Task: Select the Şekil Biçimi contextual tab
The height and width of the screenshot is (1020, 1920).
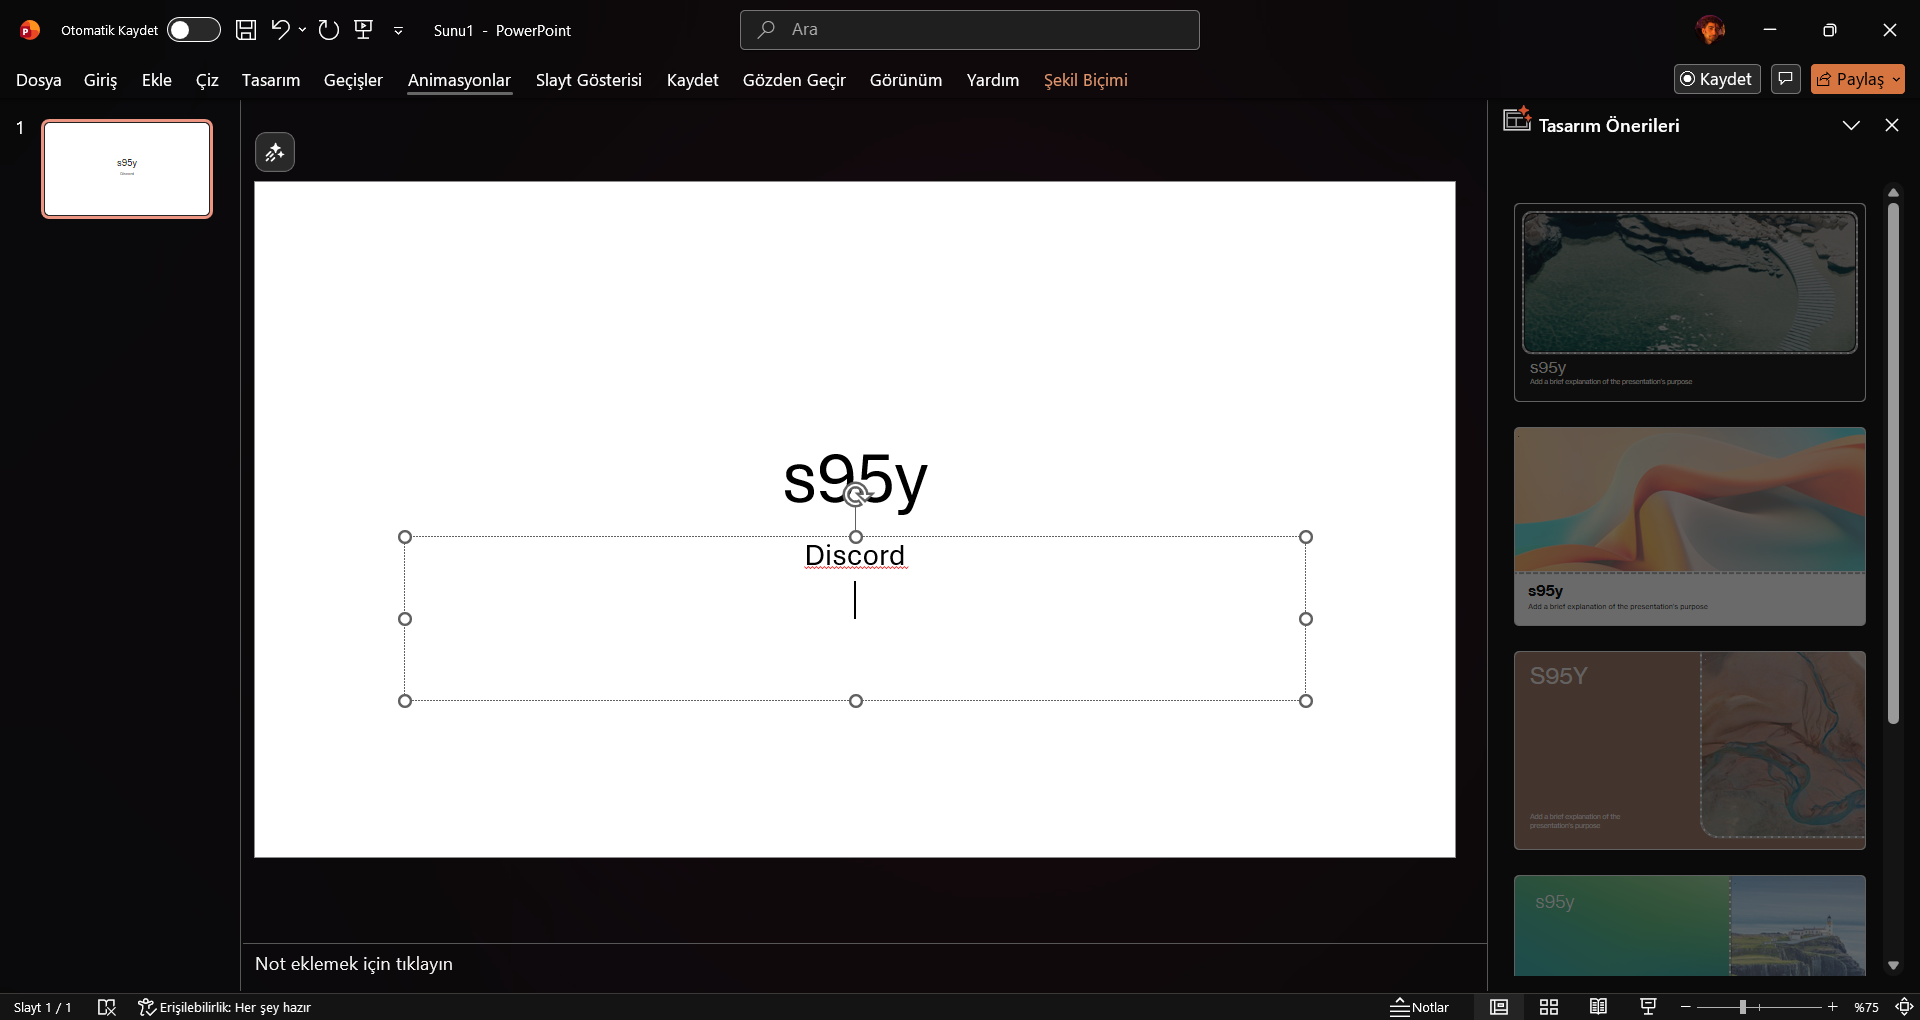Action: (1086, 80)
